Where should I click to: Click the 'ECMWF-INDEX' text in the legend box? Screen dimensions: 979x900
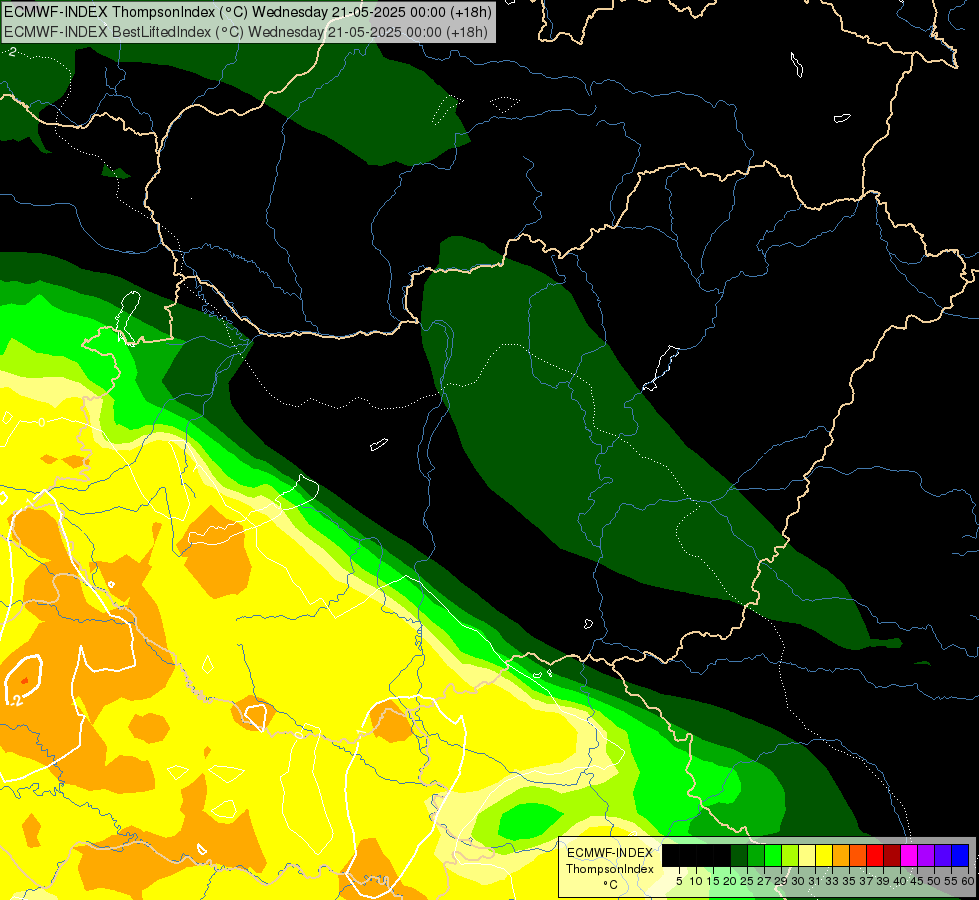pos(610,853)
